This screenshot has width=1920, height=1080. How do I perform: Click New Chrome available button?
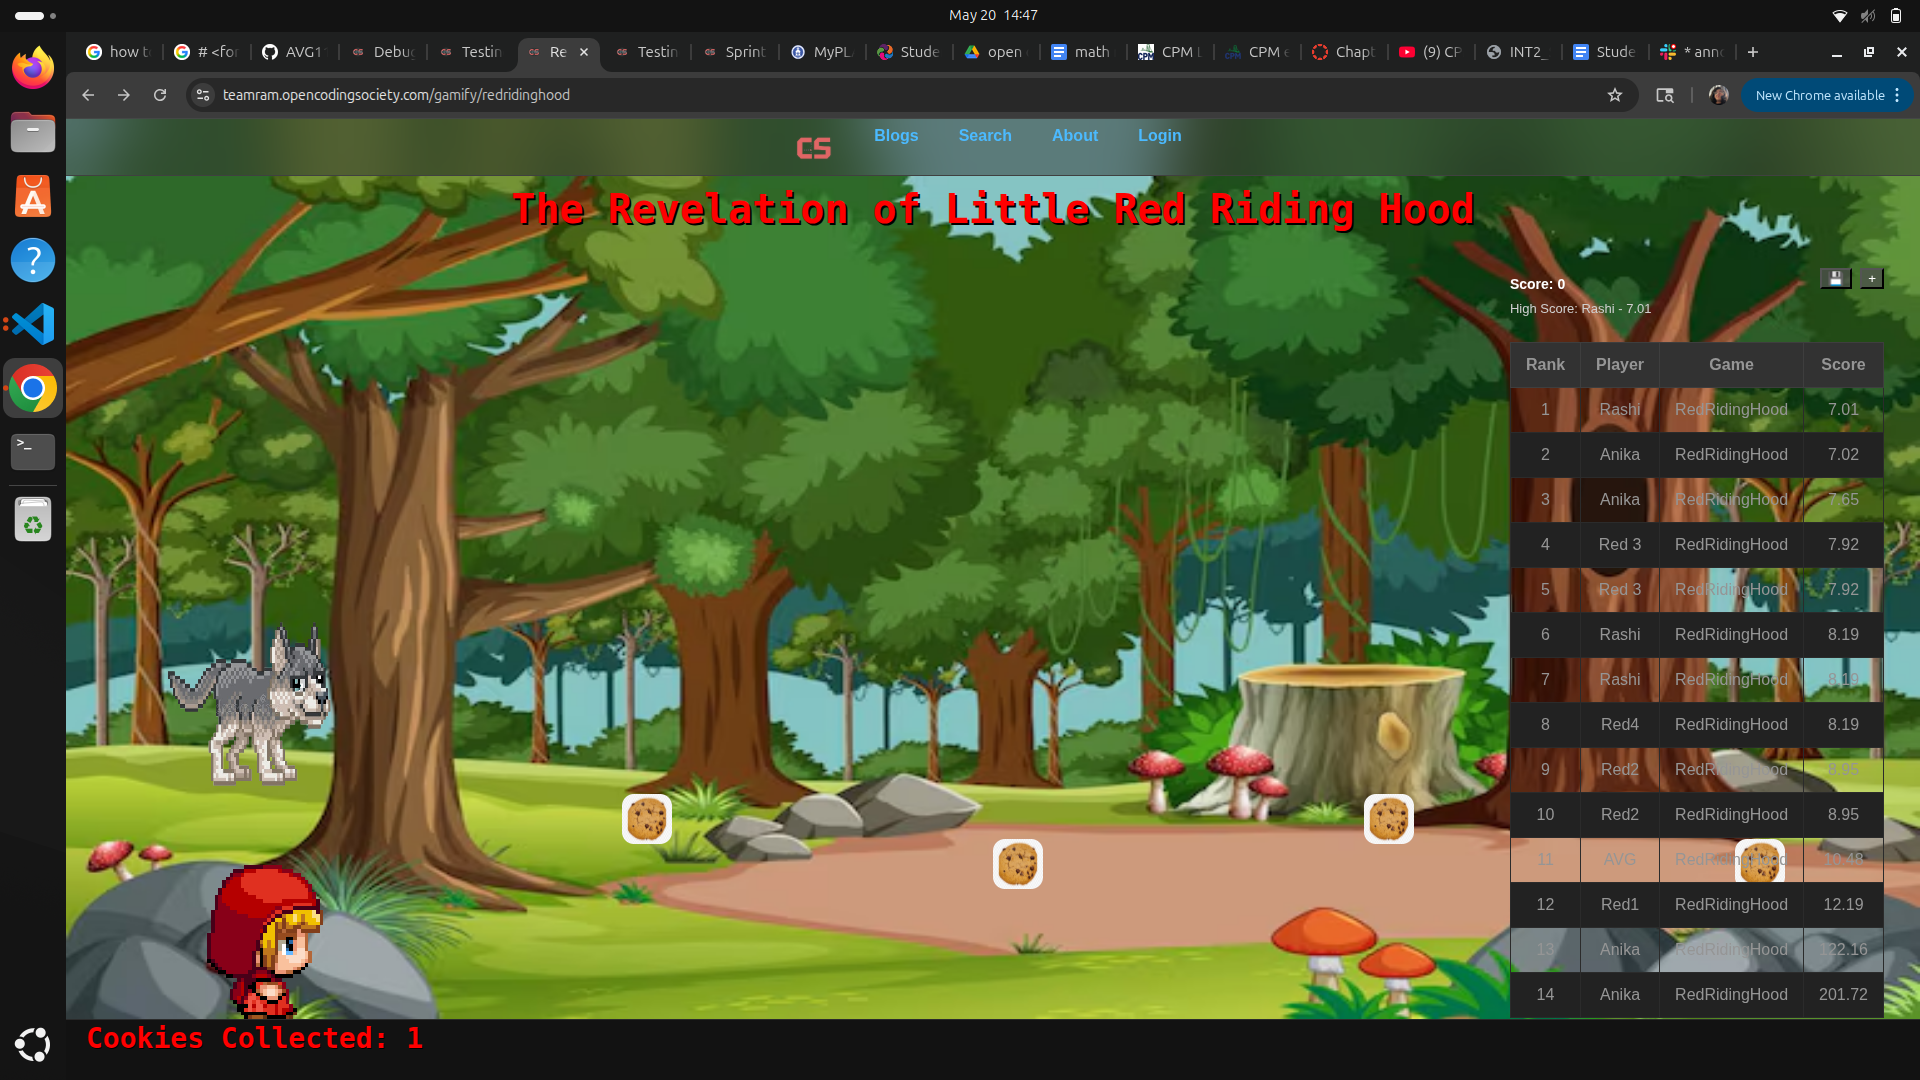[1827, 95]
